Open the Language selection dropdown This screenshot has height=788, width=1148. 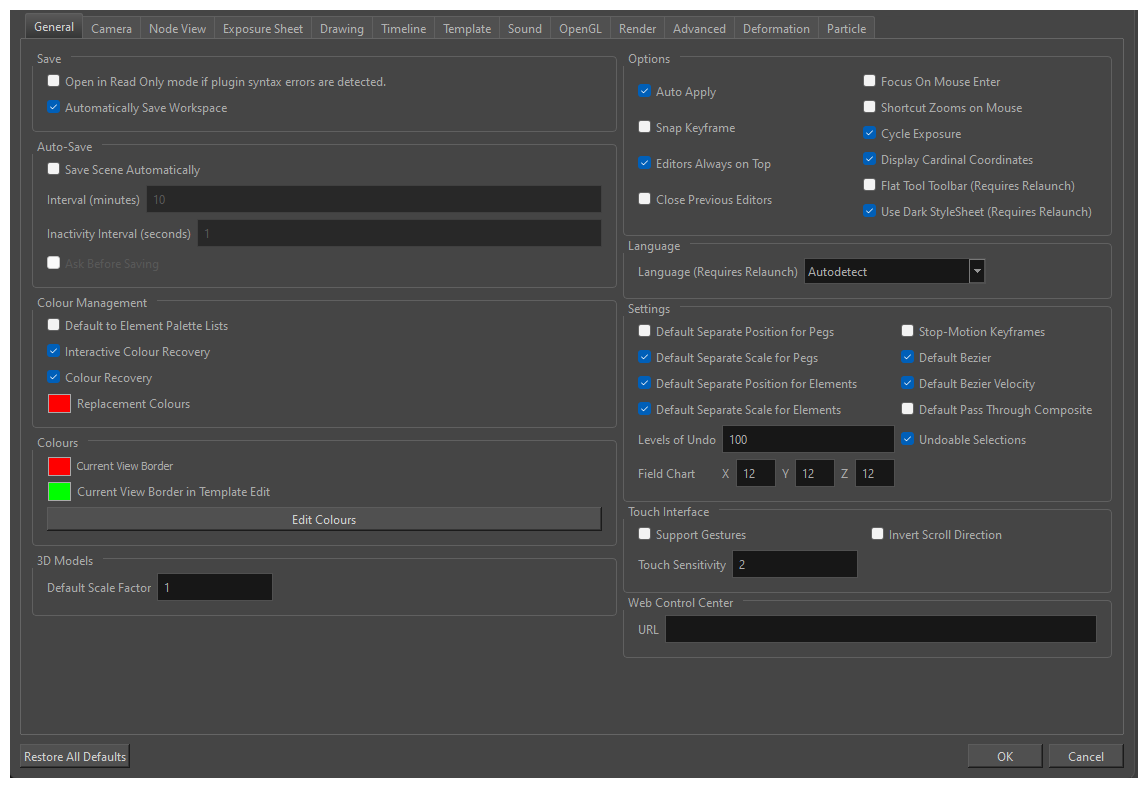tap(976, 270)
